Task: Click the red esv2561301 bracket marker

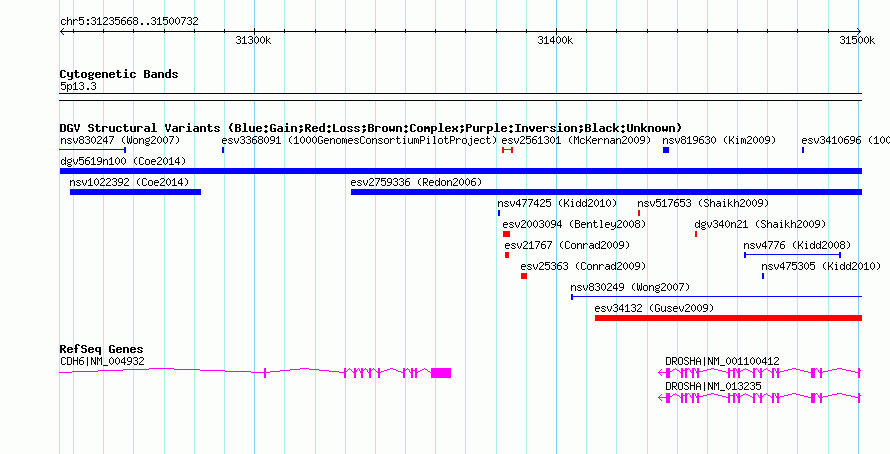Action: tap(507, 150)
